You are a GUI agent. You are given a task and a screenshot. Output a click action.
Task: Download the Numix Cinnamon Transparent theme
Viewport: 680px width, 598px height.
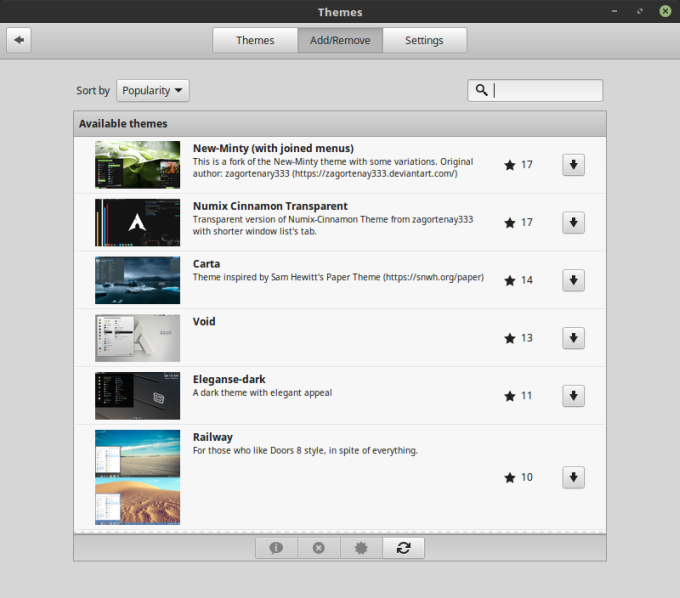[x=573, y=223]
